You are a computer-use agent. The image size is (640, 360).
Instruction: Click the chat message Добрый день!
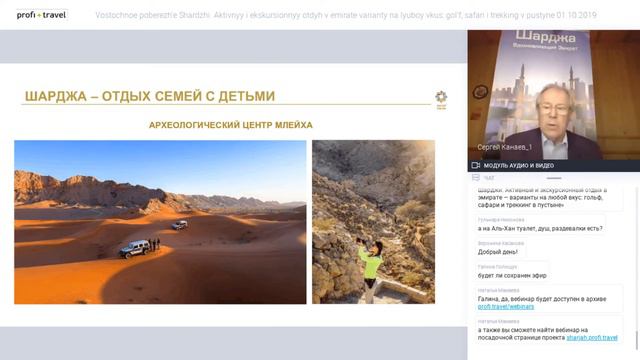[500, 248]
